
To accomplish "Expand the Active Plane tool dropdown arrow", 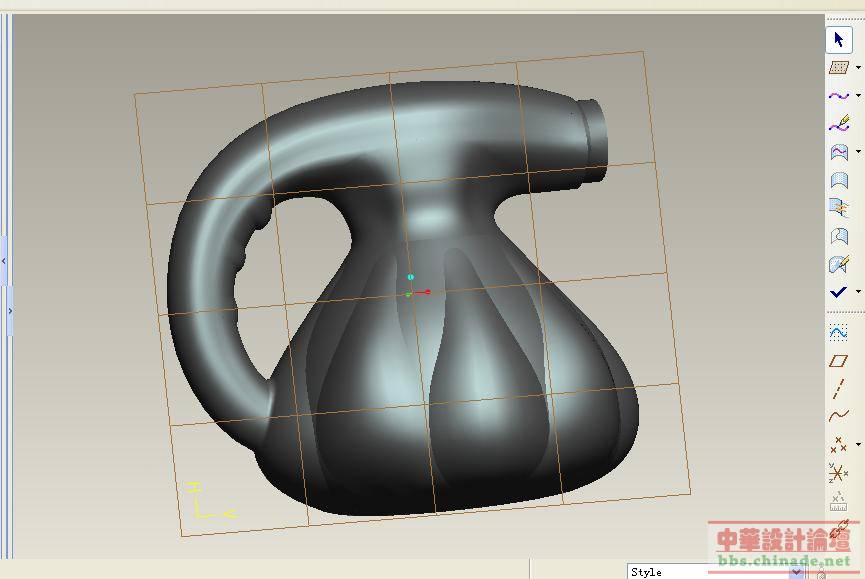I will pyautogui.click(x=858, y=68).
